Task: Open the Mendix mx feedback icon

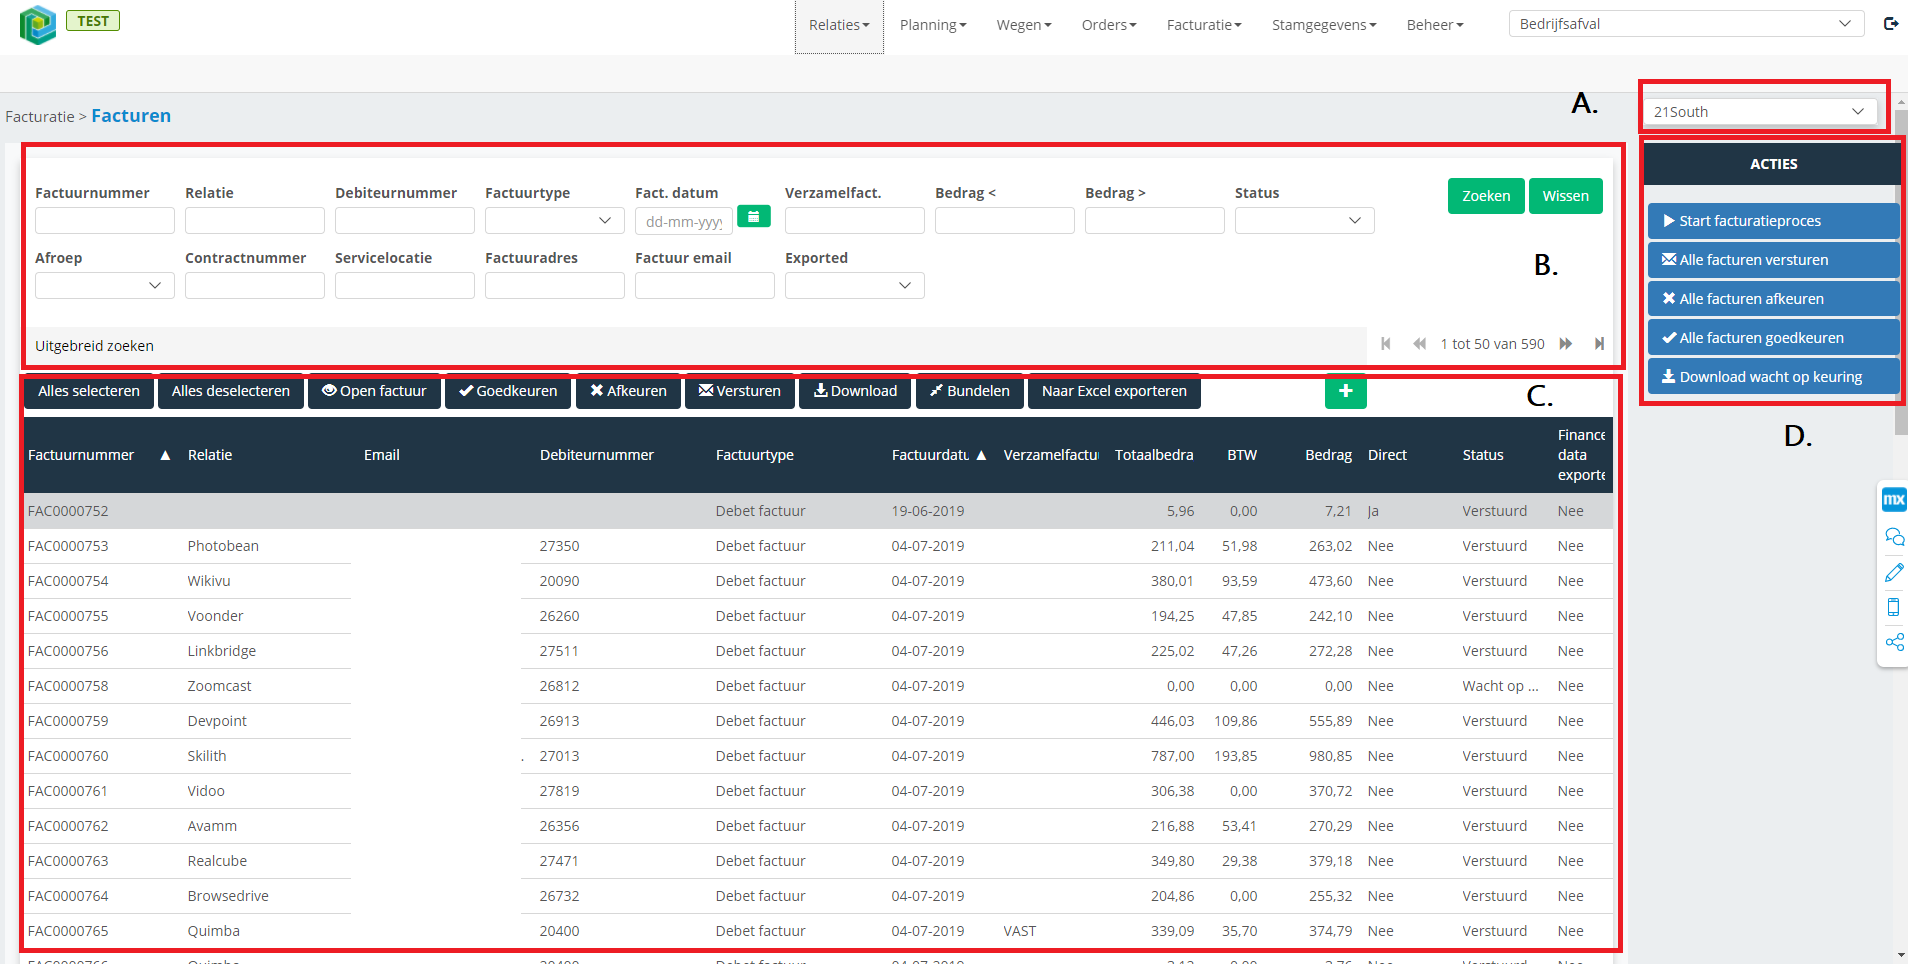Action: click(x=1894, y=500)
